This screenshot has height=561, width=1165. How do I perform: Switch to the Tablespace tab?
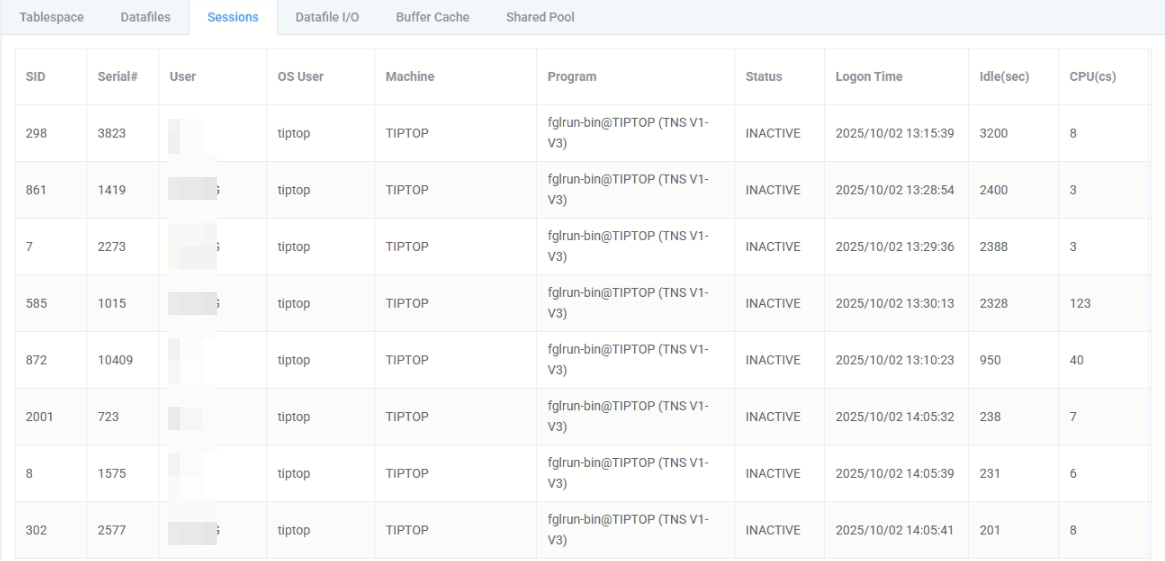52,17
